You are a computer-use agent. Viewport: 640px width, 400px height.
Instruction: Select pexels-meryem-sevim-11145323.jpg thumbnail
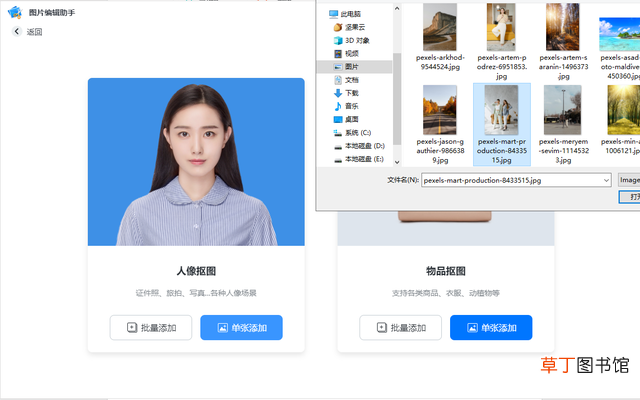coord(562,110)
